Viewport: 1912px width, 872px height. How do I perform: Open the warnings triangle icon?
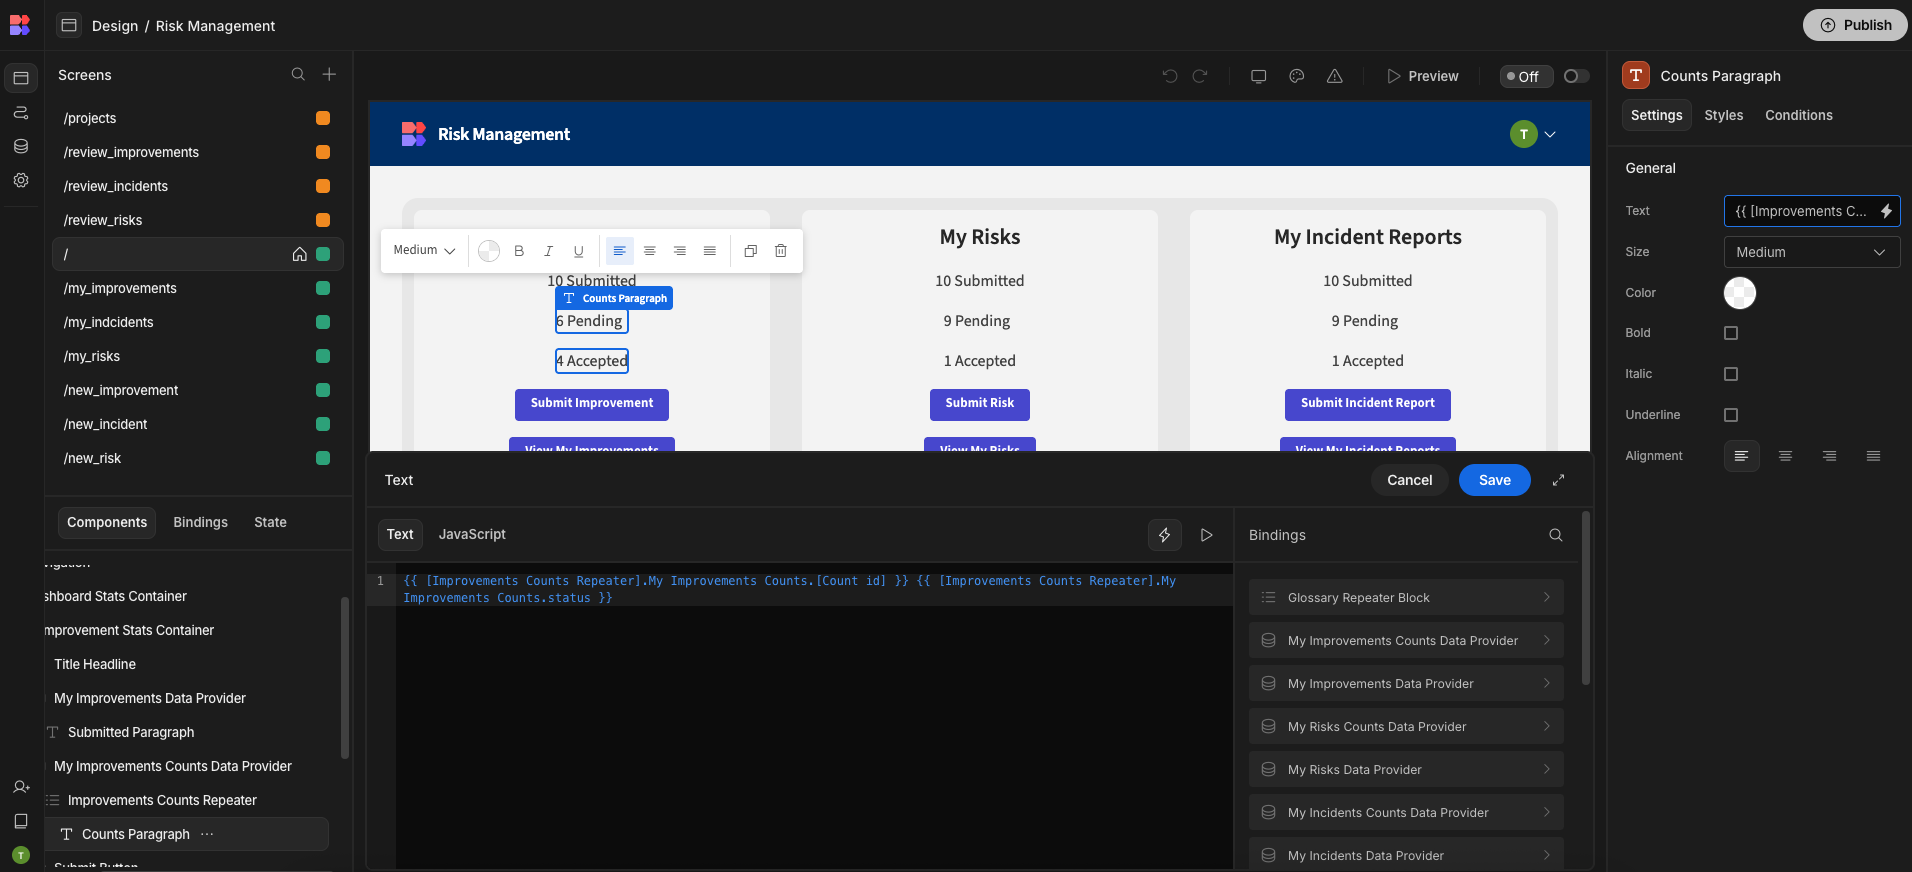point(1335,76)
